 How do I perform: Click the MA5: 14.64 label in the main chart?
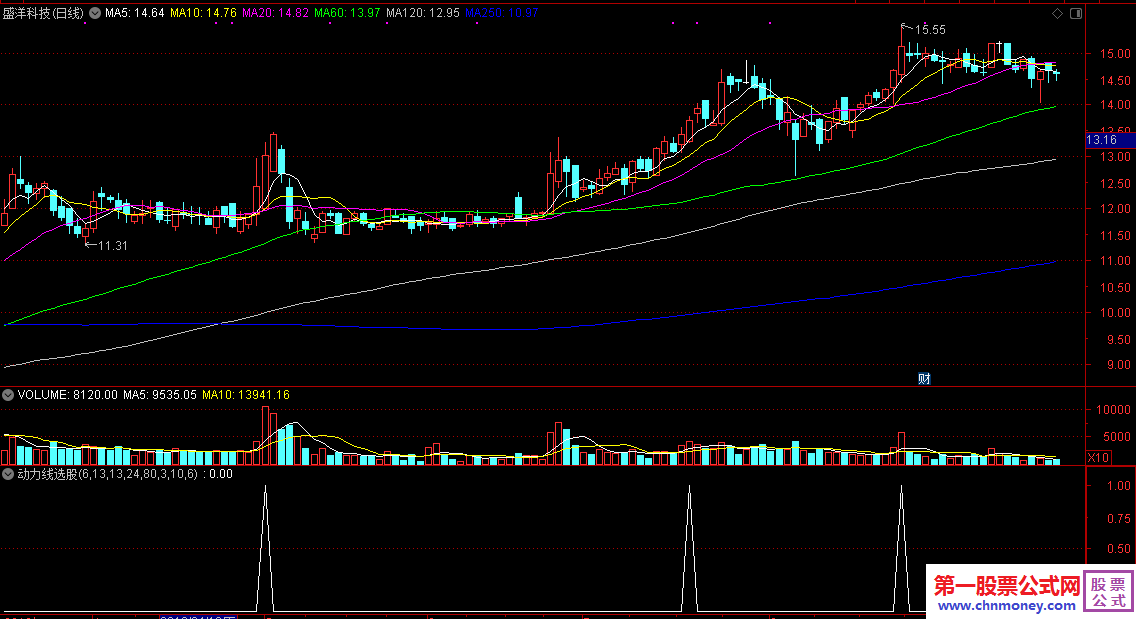135,13
